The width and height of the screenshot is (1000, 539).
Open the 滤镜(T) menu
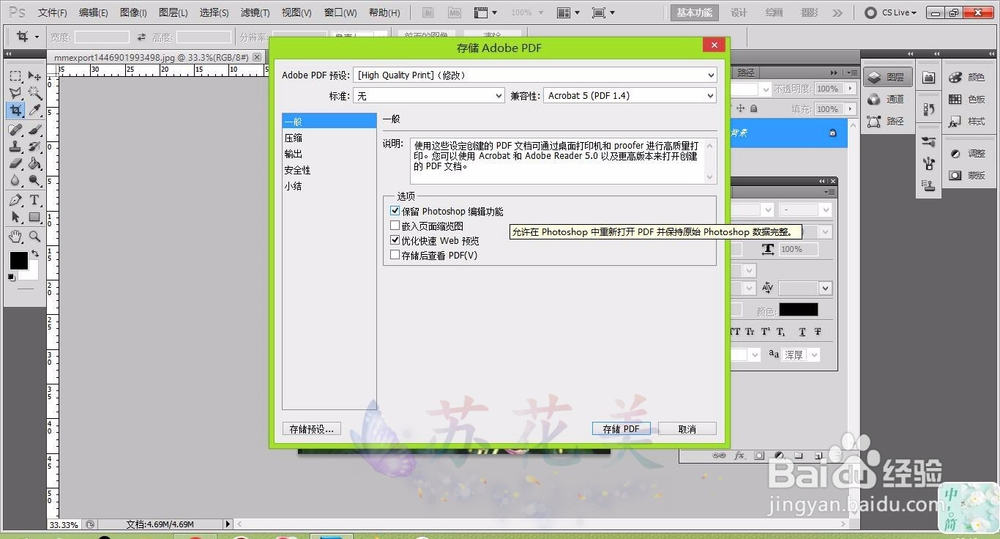[x=255, y=13]
